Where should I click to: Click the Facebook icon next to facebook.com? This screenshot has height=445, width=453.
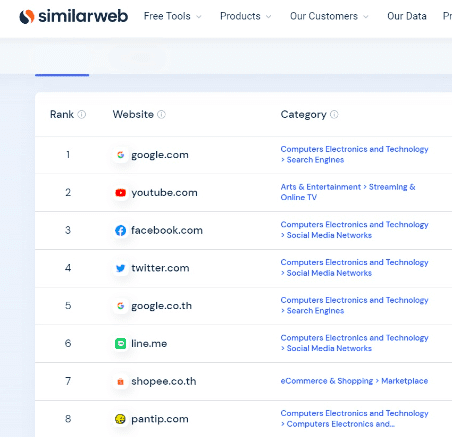[x=120, y=230]
